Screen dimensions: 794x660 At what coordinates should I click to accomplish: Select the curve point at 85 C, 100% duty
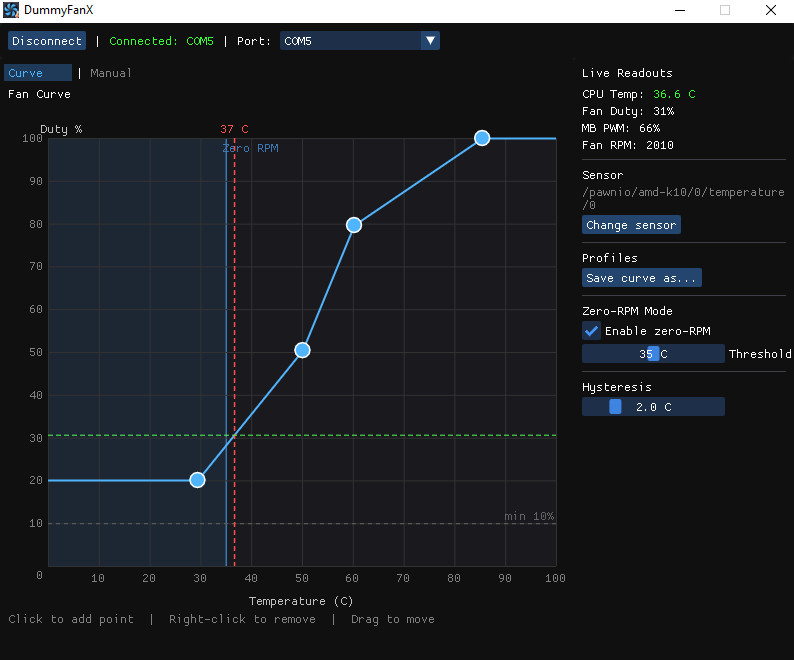(x=482, y=138)
